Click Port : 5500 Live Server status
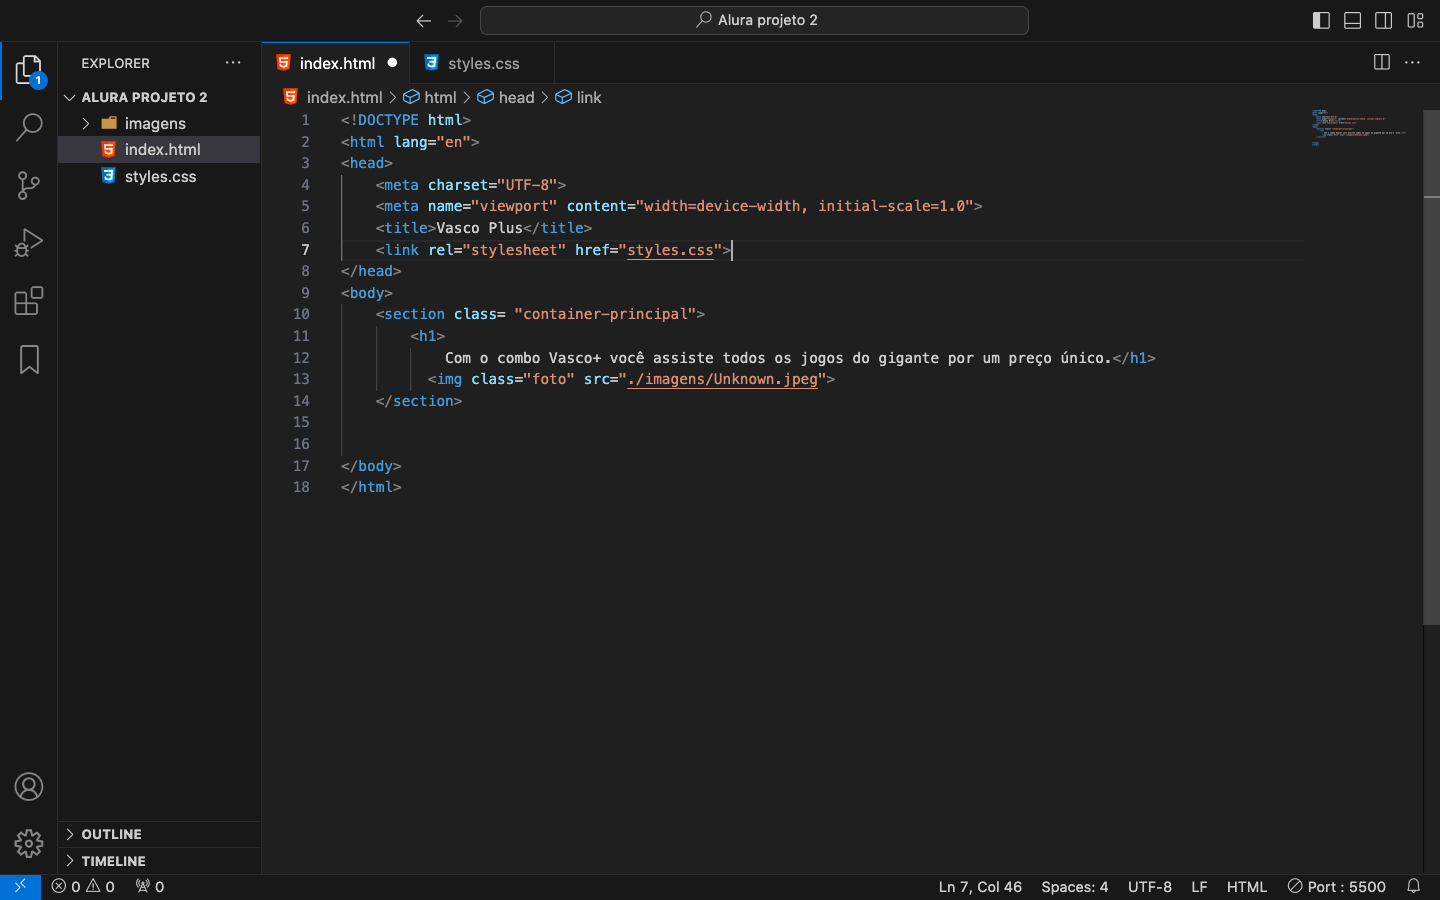The height and width of the screenshot is (900, 1440). 1337,887
